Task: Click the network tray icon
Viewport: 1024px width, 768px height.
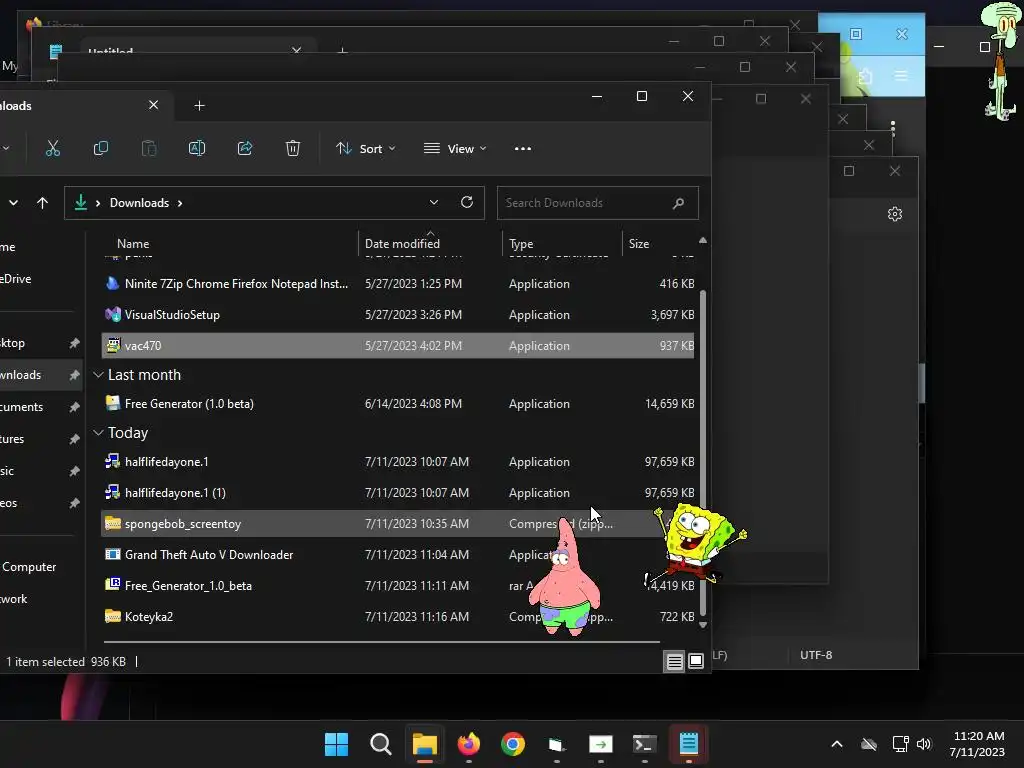Action: (x=901, y=744)
